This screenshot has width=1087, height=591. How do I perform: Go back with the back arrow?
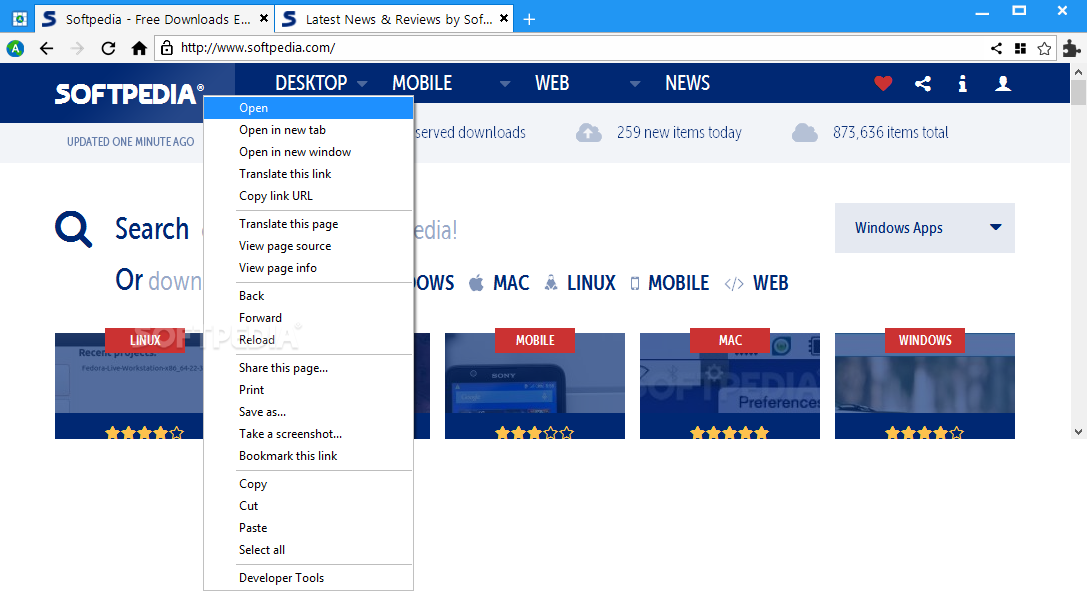click(x=46, y=48)
